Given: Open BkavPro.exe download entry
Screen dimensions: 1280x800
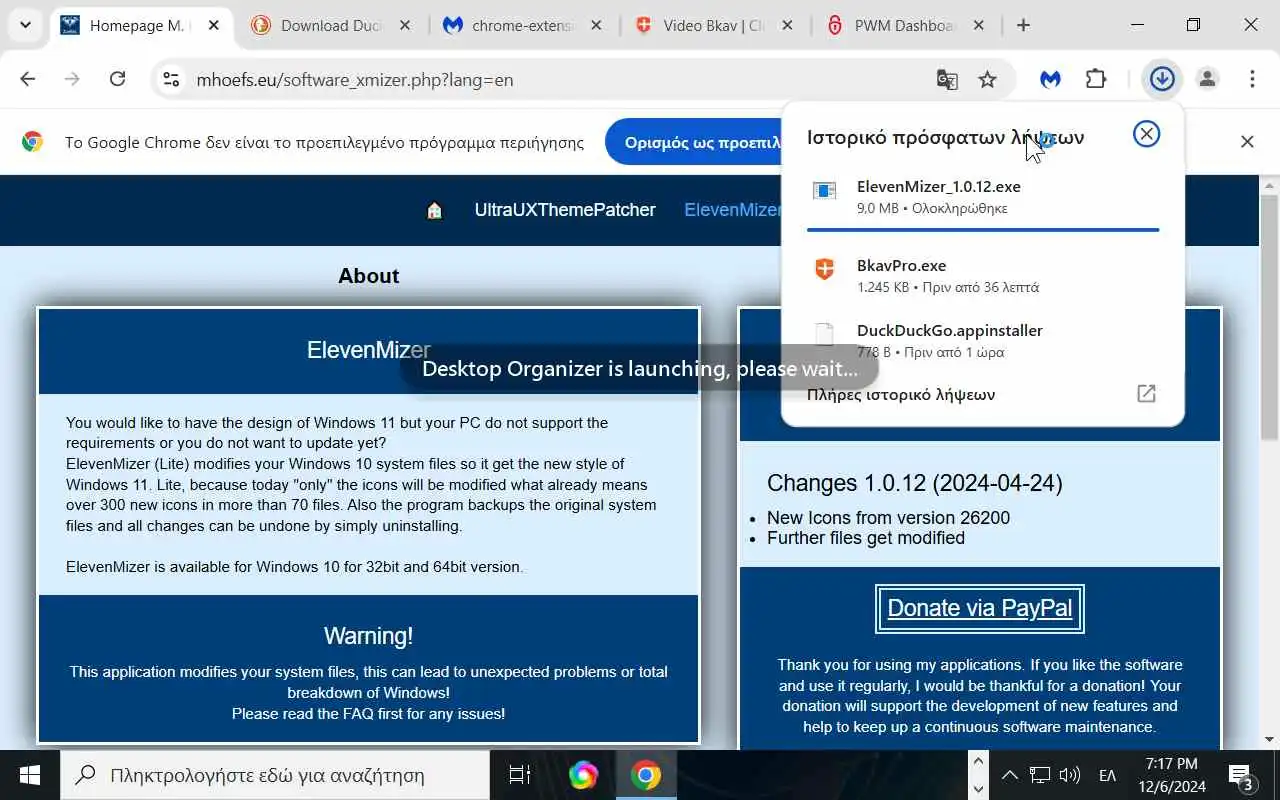Looking at the screenshot, I should (x=983, y=275).
